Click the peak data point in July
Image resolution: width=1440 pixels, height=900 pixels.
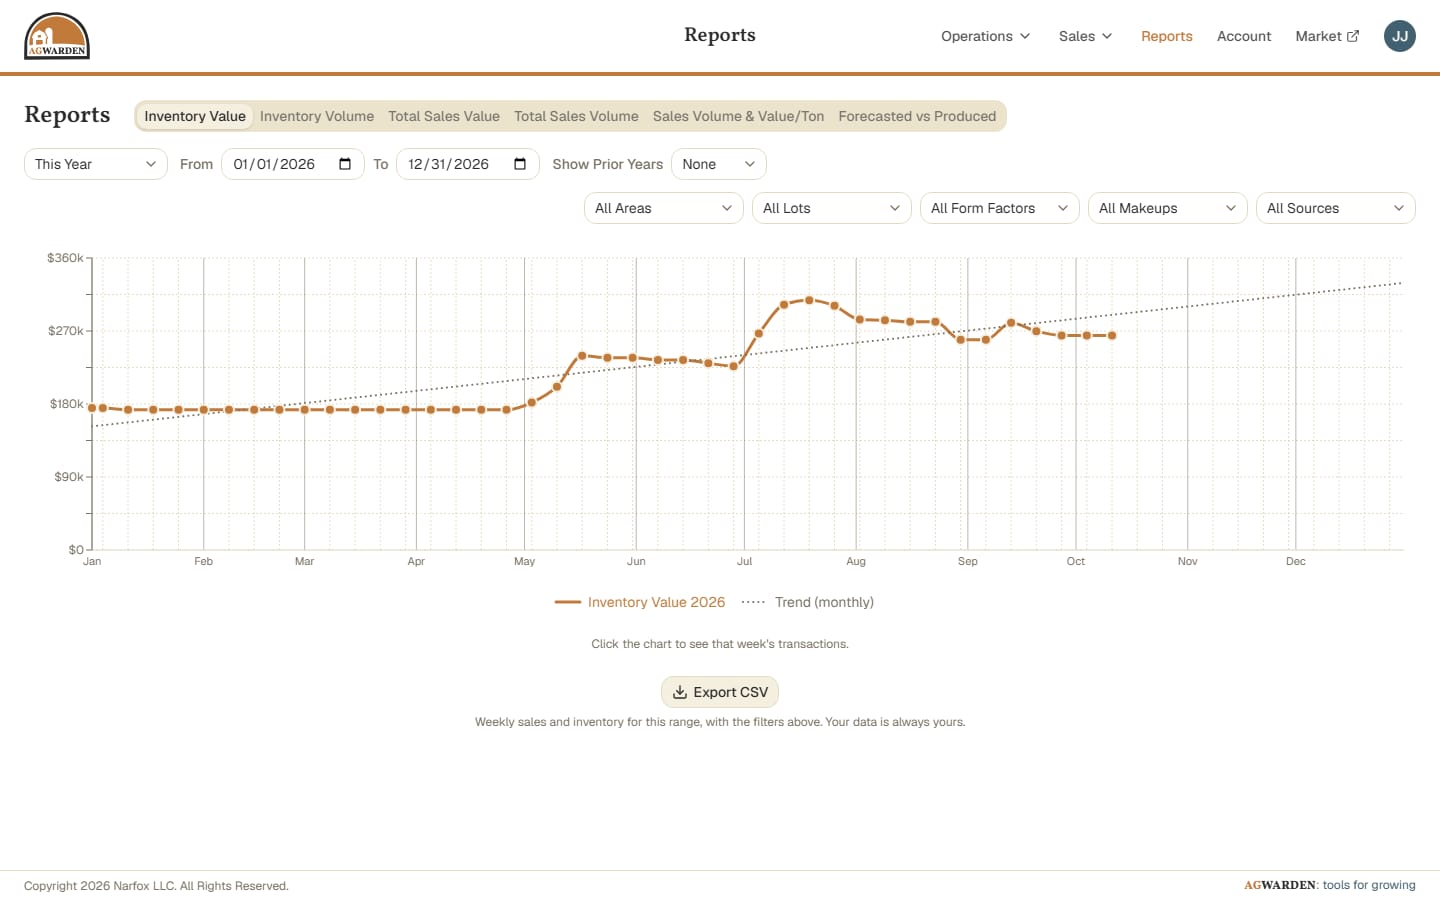809,300
